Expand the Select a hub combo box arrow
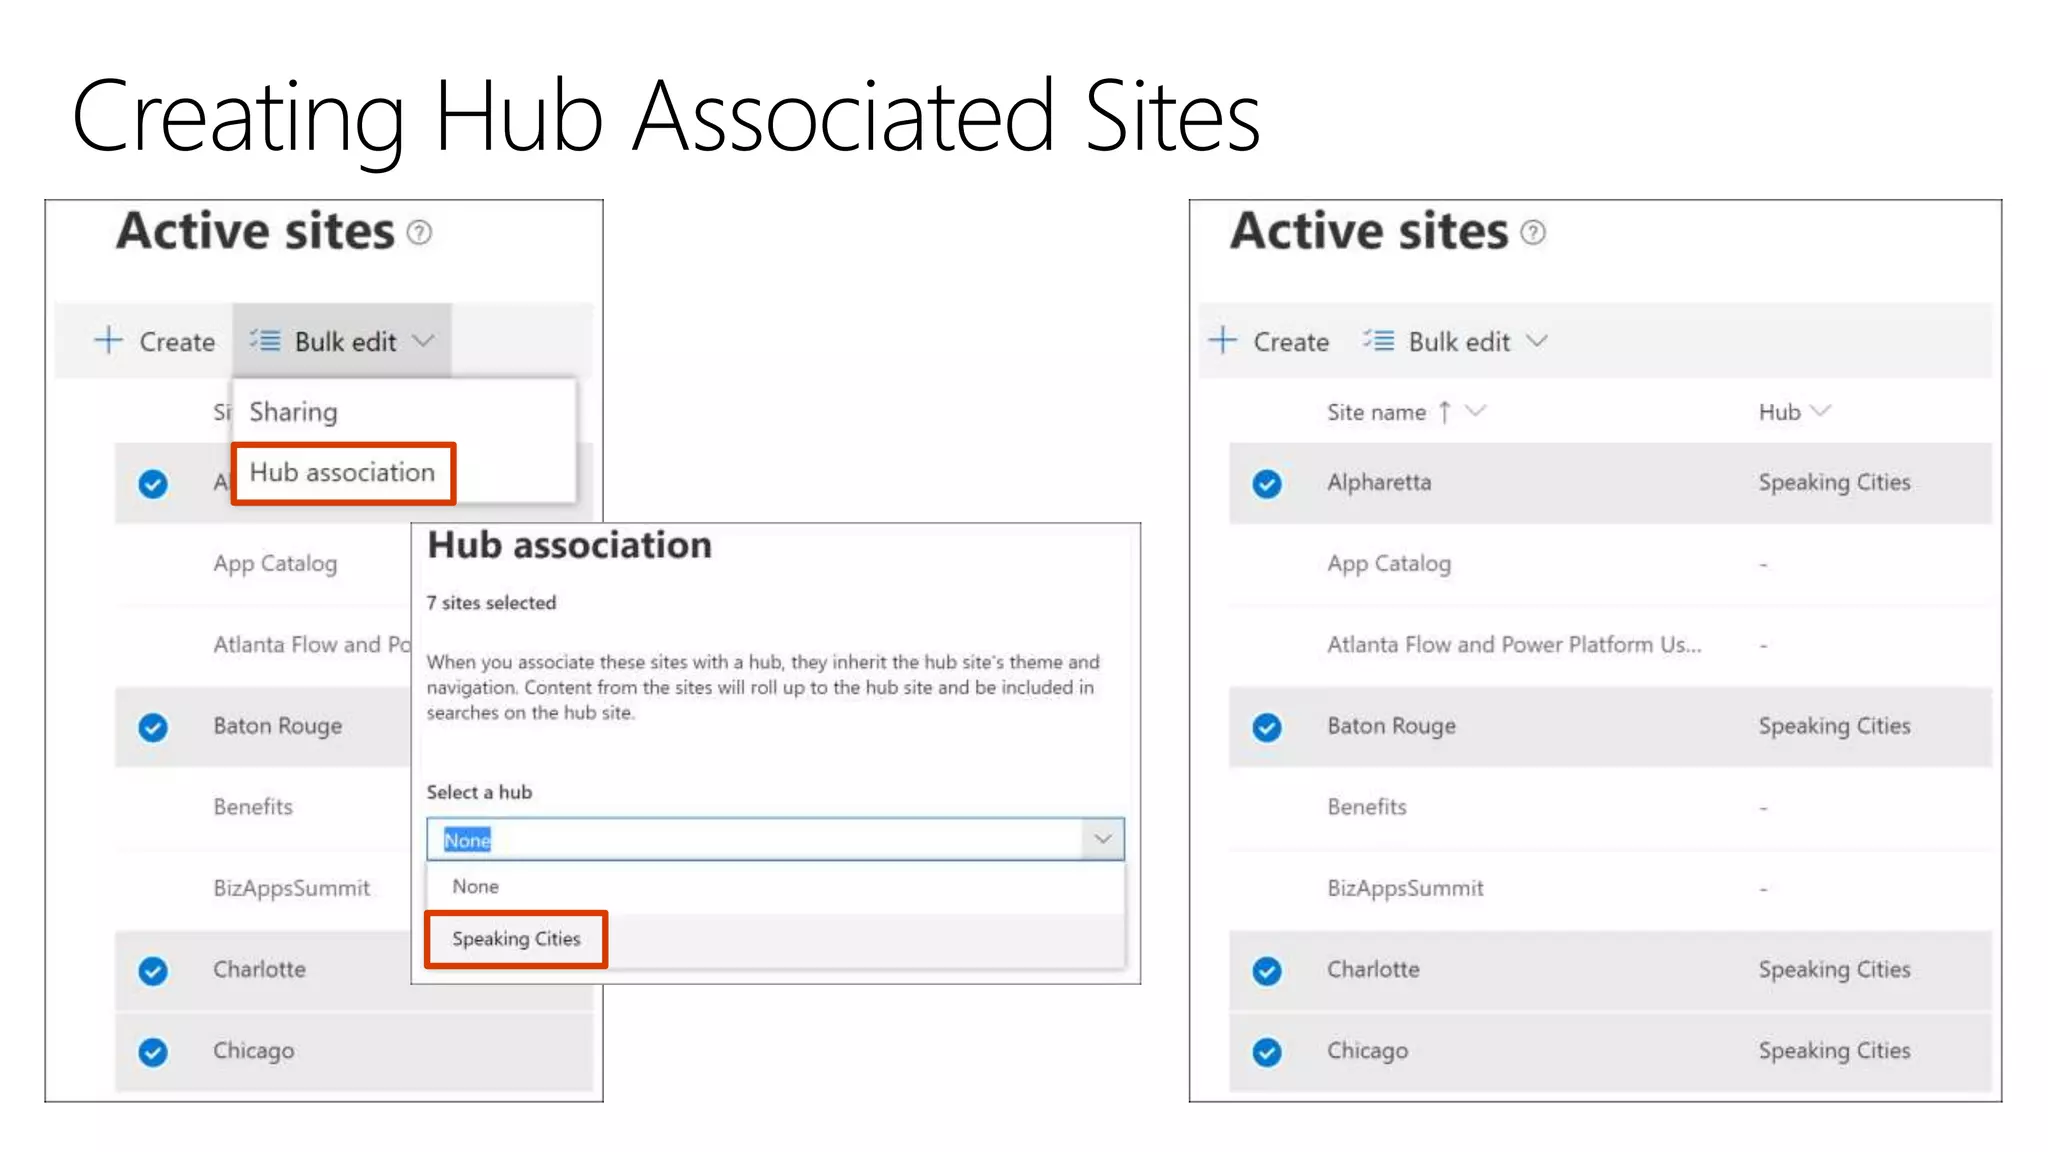Viewport: 2048px width, 1152px height. click(1102, 839)
